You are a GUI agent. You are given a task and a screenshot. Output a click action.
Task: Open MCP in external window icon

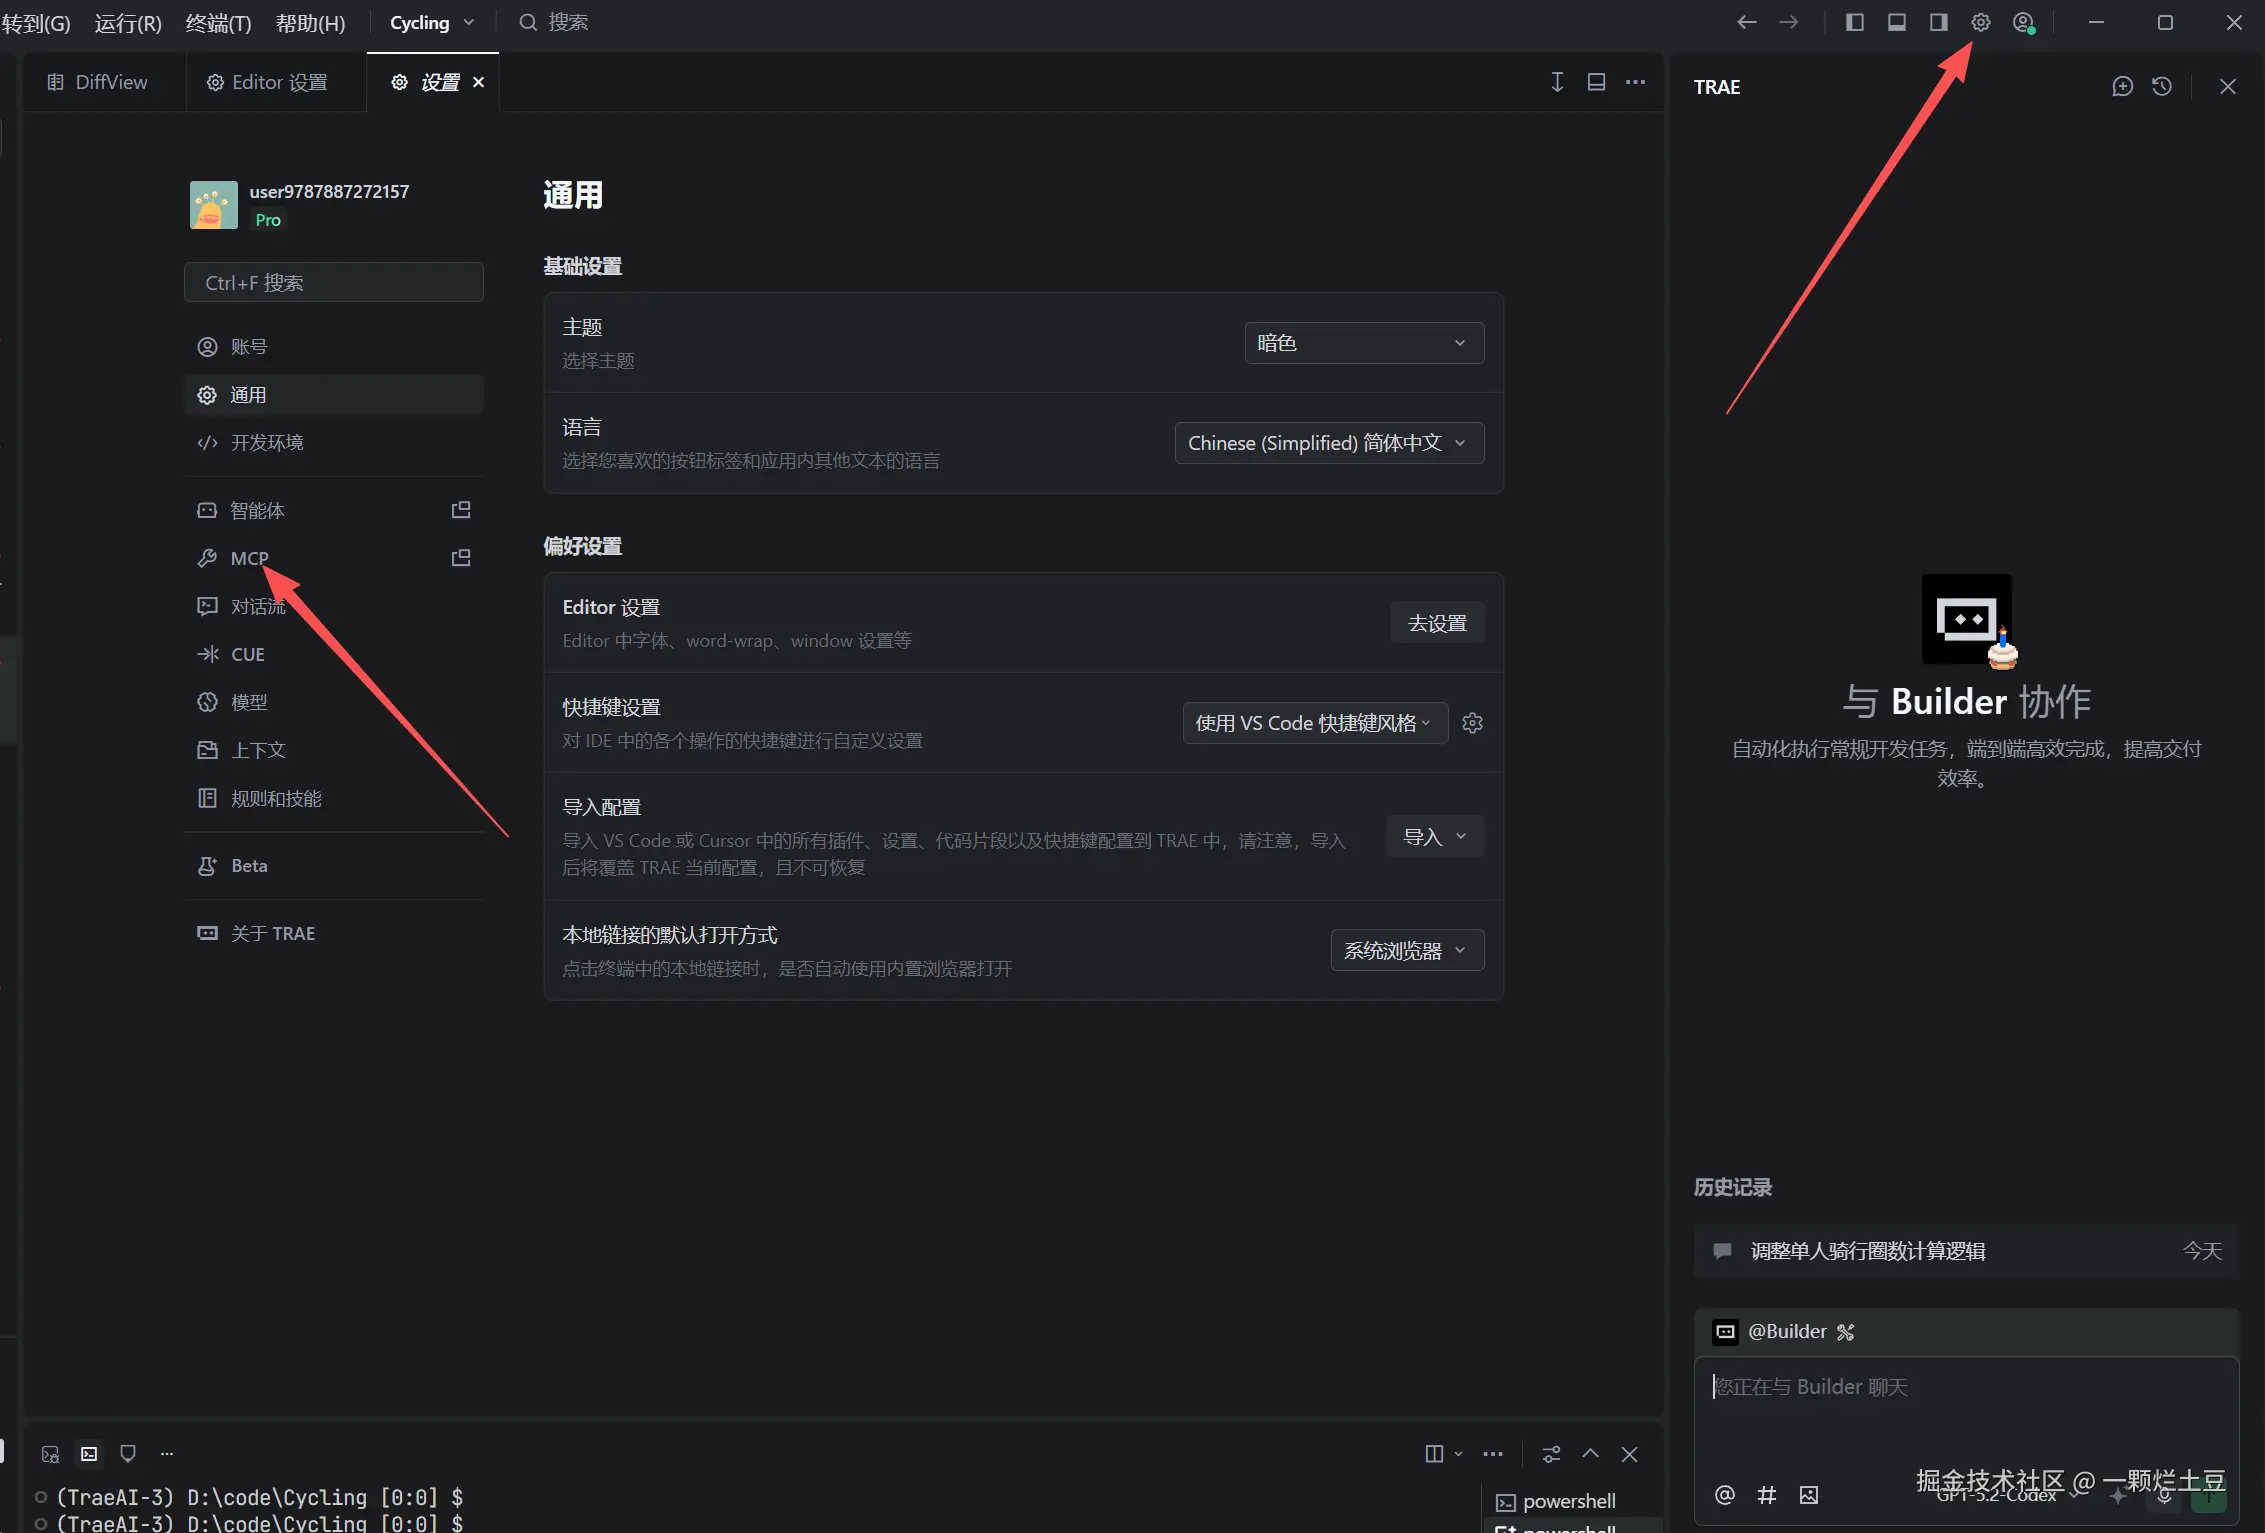(x=461, y=558)
